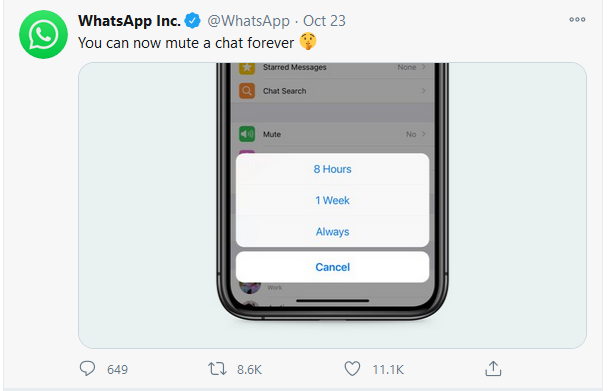The image size is (608, 391).
Task: Click the blue verified badge
Action: click(192, 21)
